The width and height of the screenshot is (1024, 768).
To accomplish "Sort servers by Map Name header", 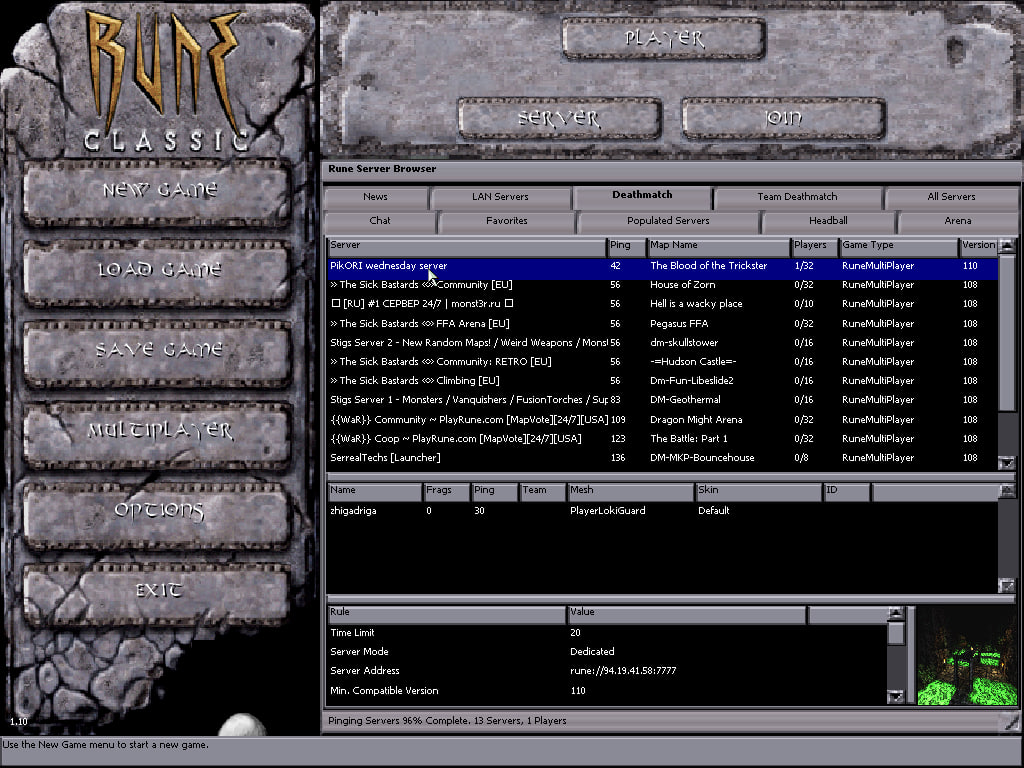I will pyautogui.click(x=717, y=245).
